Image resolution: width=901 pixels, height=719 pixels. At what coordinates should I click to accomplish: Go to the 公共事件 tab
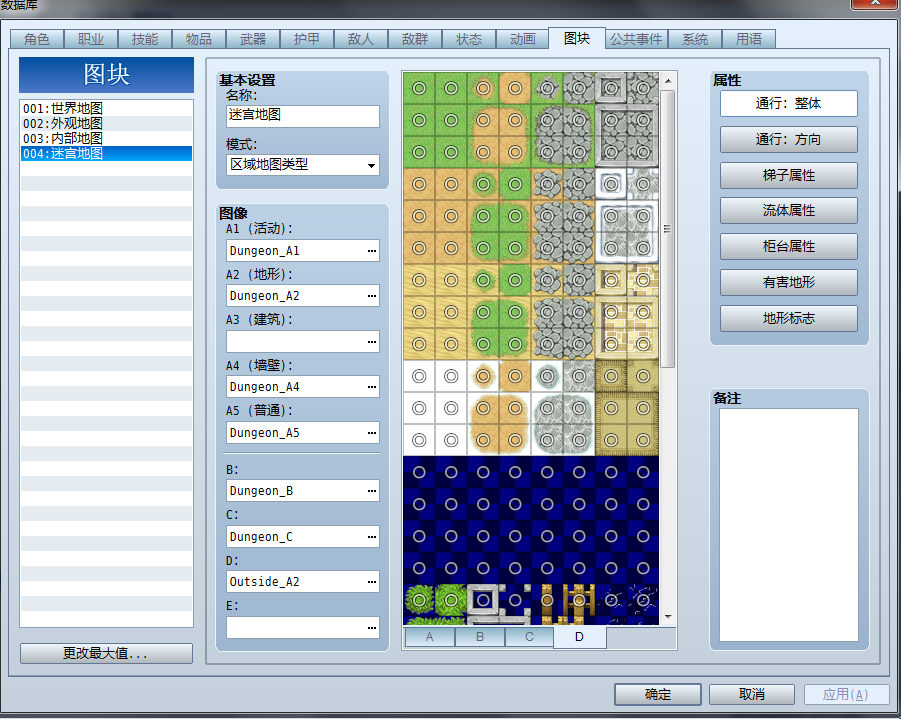(636, 39)
